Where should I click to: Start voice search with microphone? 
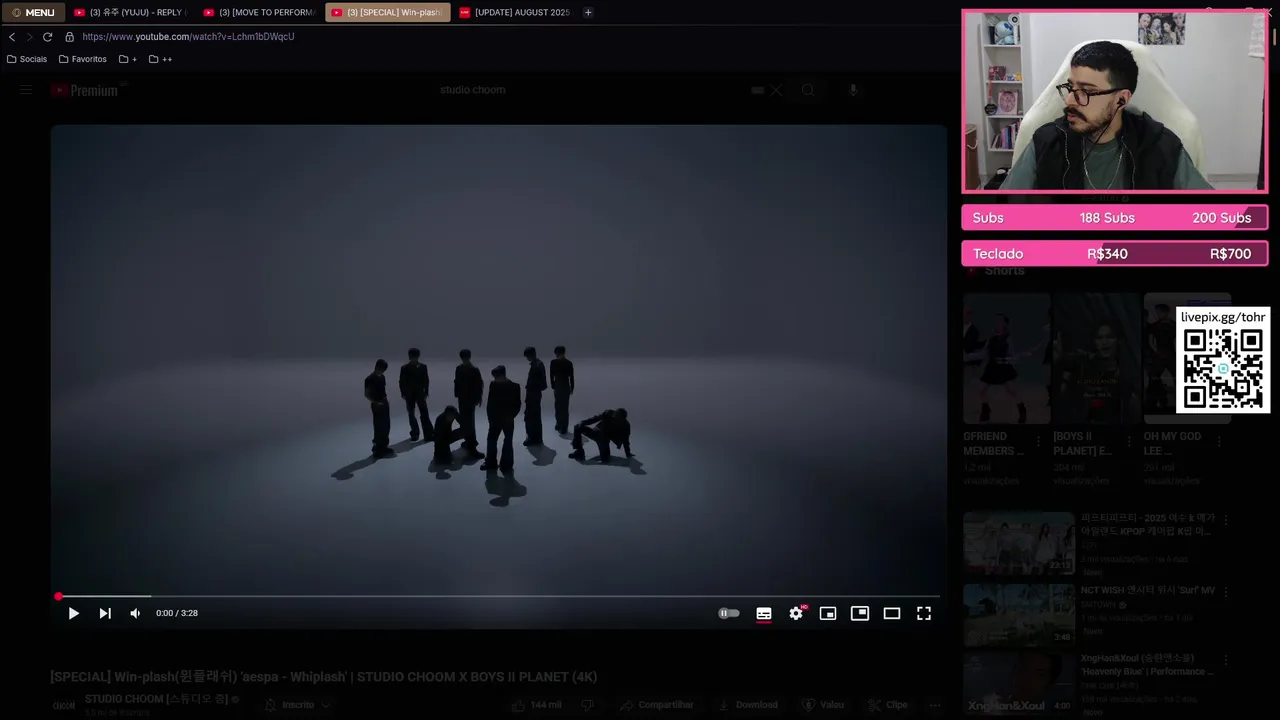pyautogui.click(x=853, y=90)
